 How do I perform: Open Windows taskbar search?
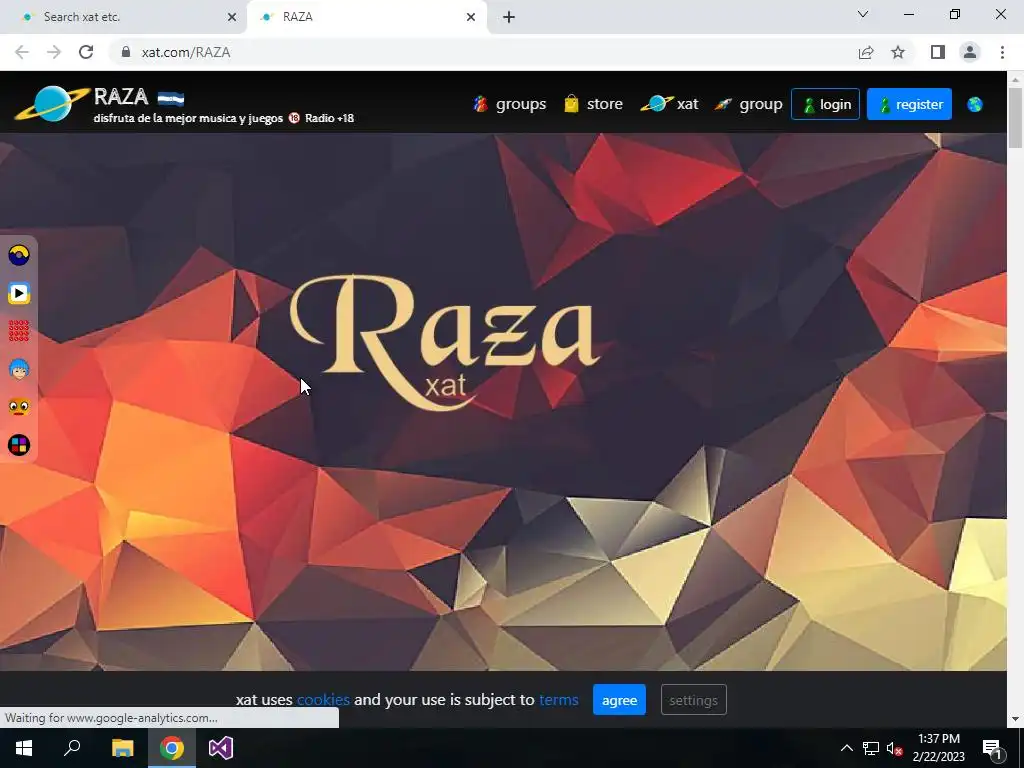(72, 748)
